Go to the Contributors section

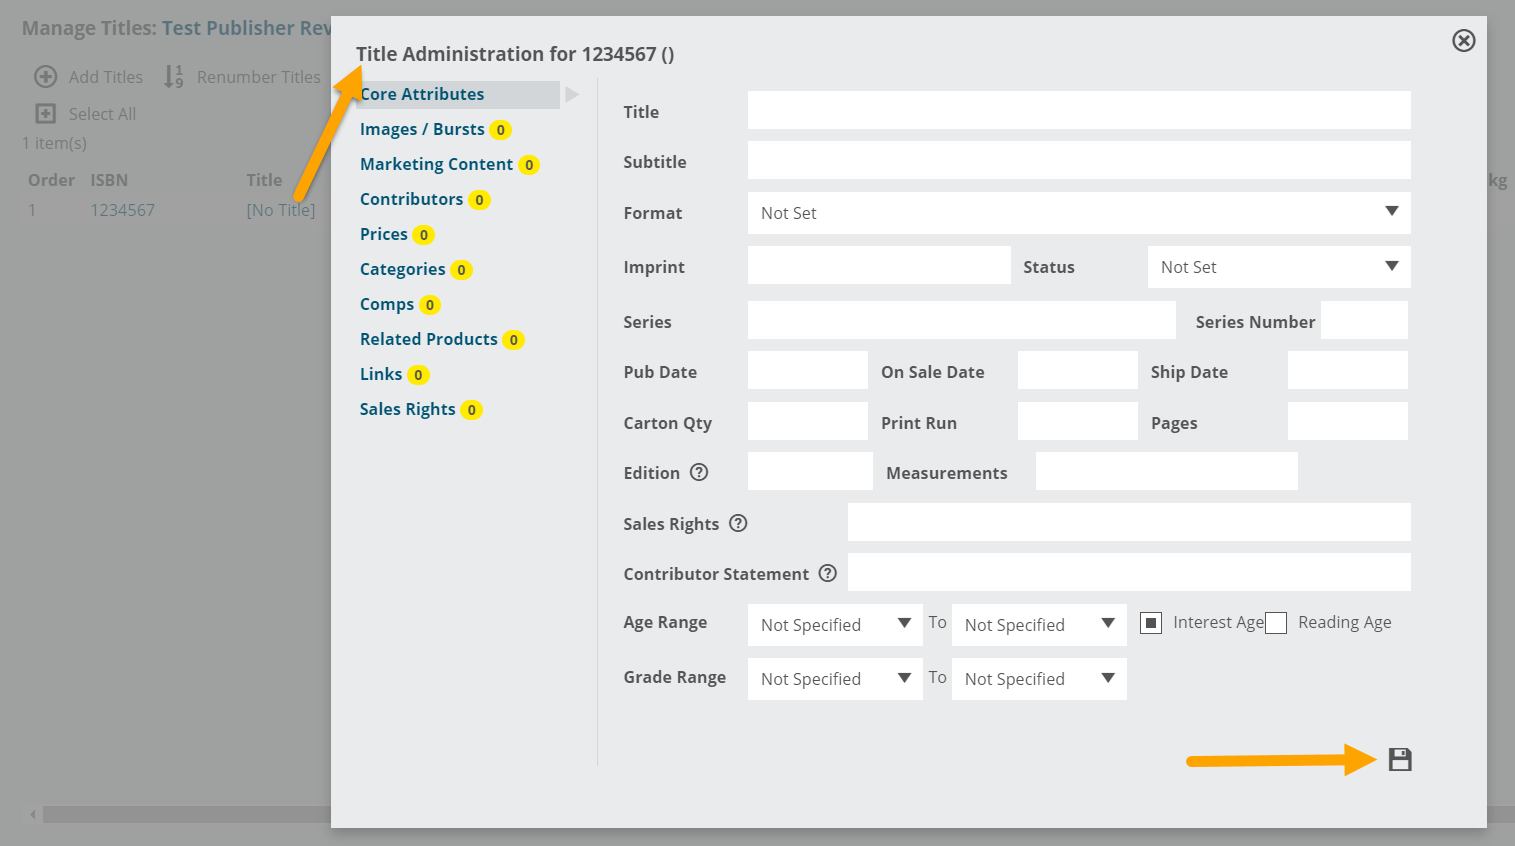tap(411, 199)
